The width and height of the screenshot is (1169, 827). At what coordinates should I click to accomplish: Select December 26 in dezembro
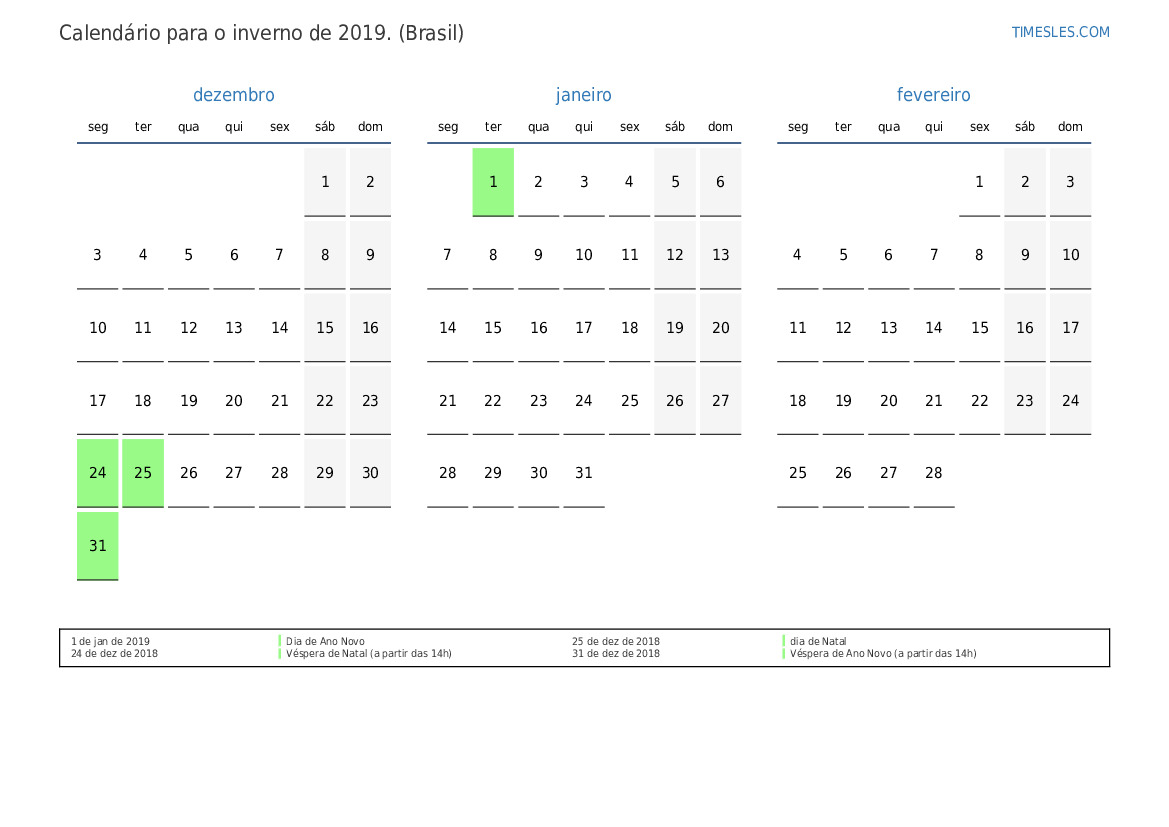click(189, 473)
